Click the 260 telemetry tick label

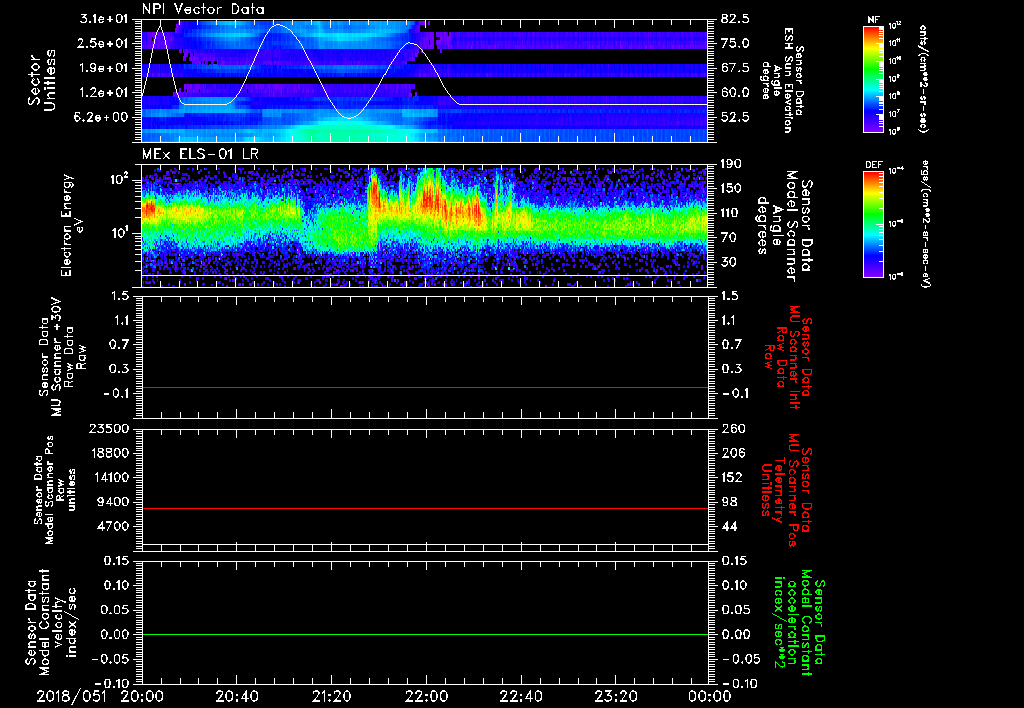click(732, 429)
